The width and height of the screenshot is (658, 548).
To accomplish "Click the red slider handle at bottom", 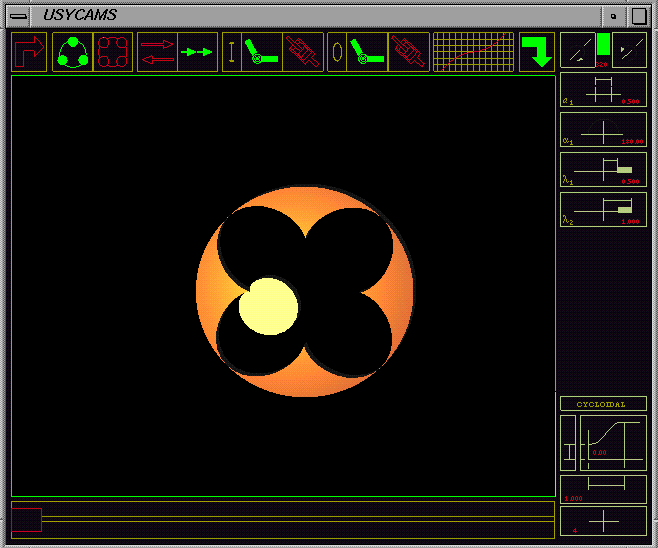I will (x=26, y=520).
